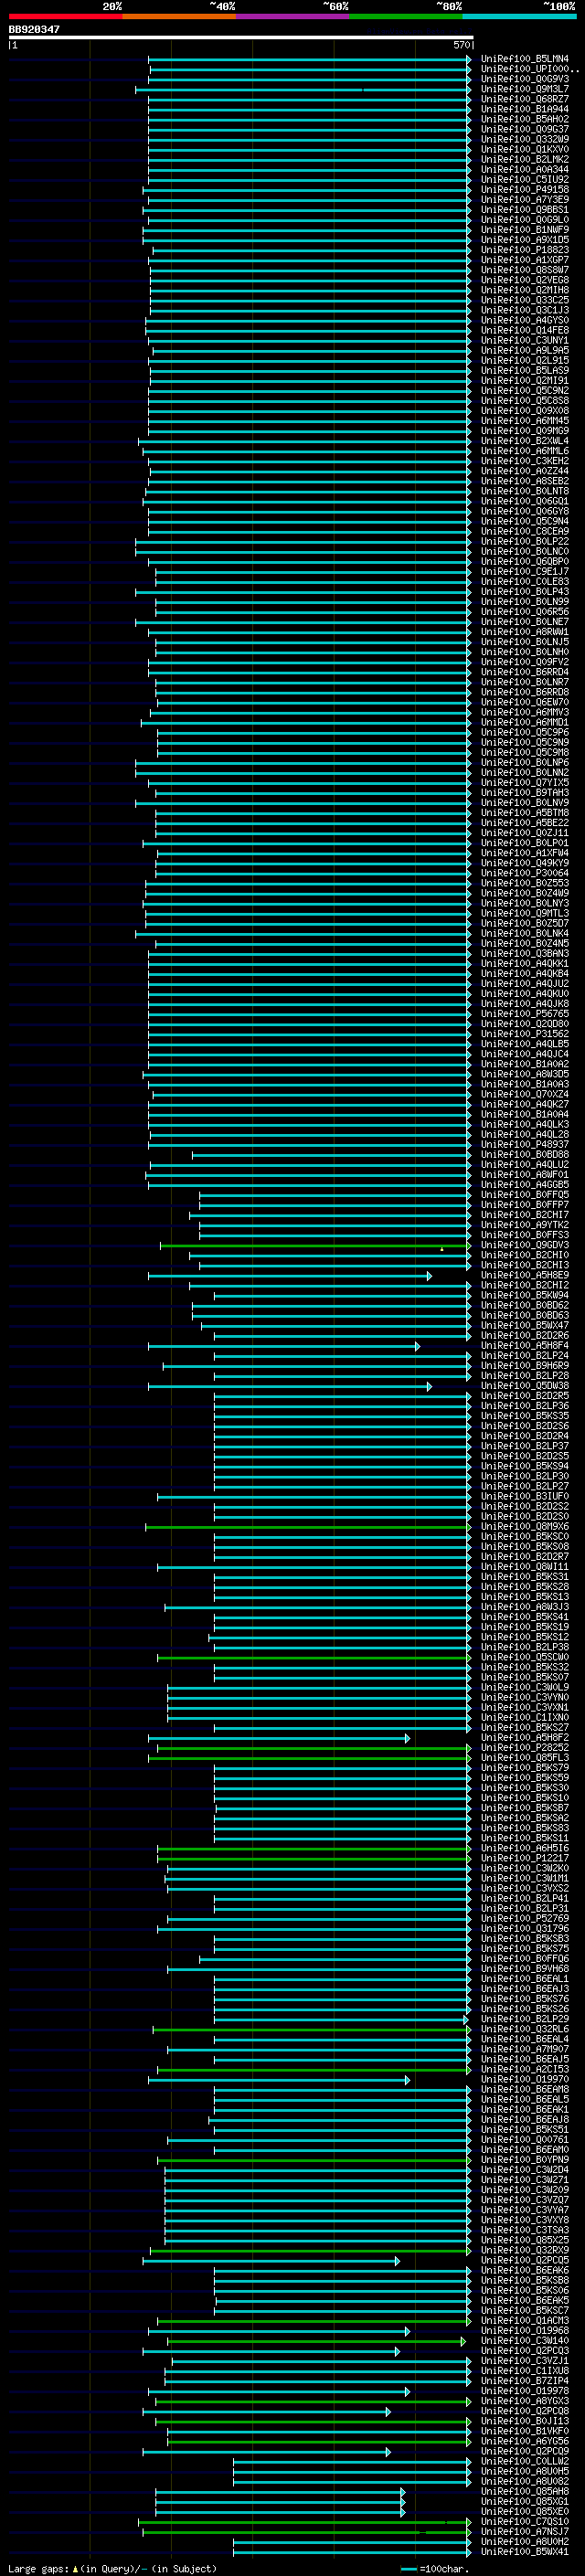This screenshot has width=585, height=2576.
Task: Click the green alignment bar of UniRef100_Q9GDV3
Action: (315, 1246)
